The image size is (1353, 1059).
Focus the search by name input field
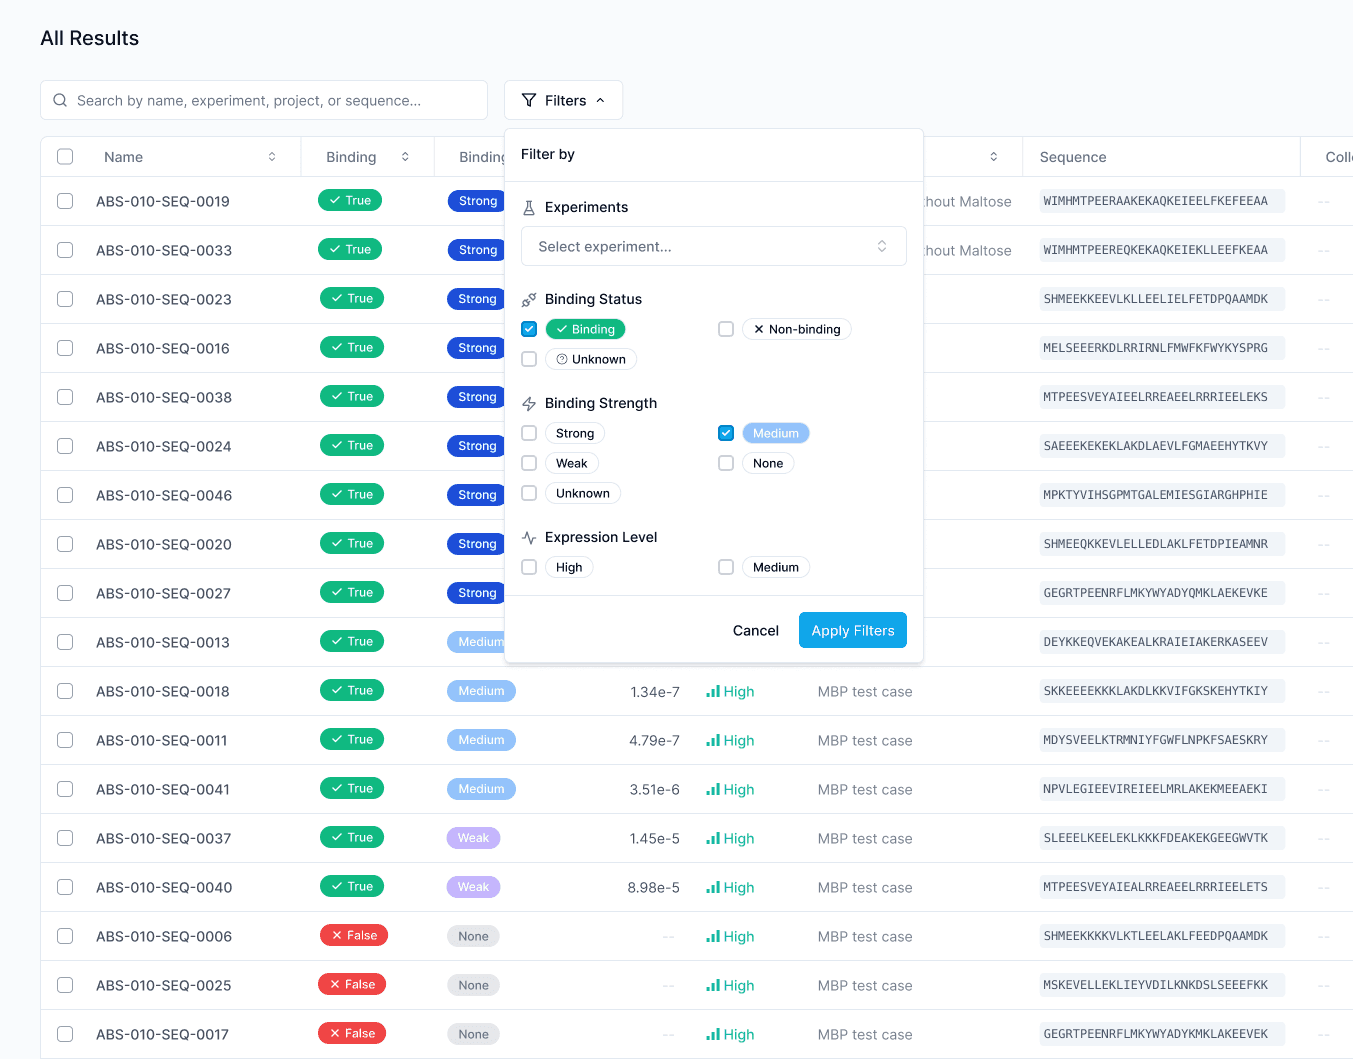270,100
